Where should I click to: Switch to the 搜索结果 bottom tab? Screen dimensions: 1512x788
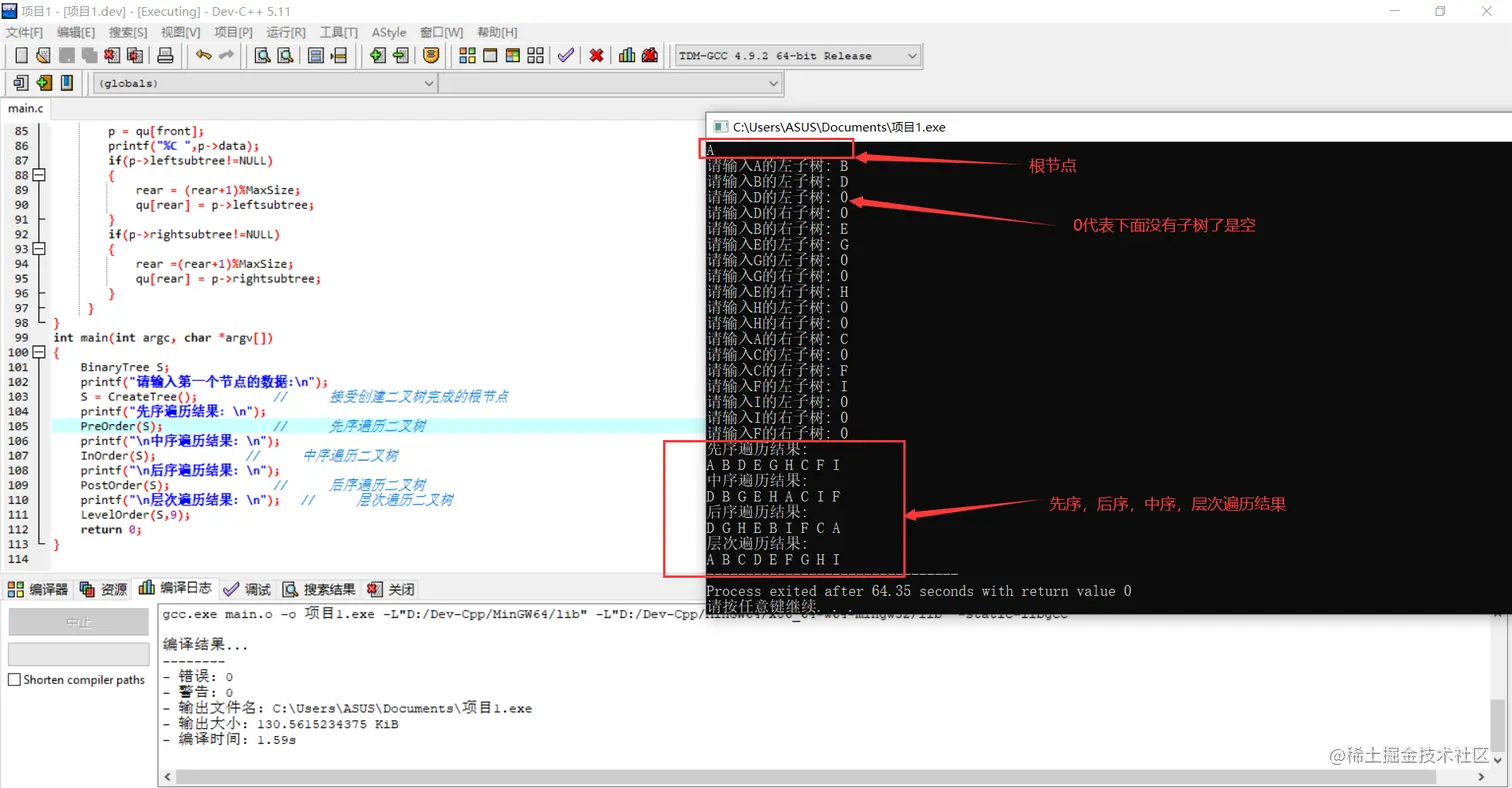[319, 589]
